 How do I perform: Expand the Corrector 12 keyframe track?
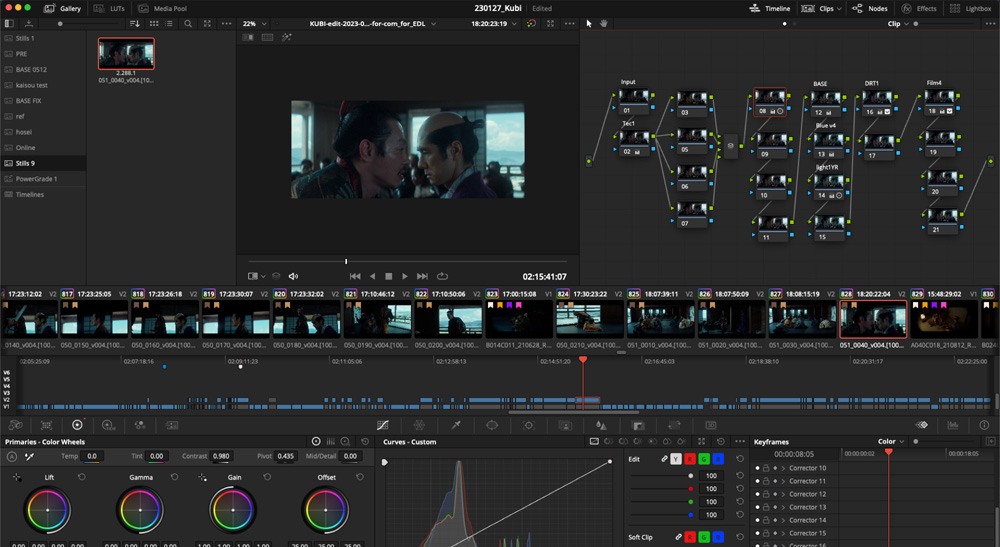[x=783, y=494]
